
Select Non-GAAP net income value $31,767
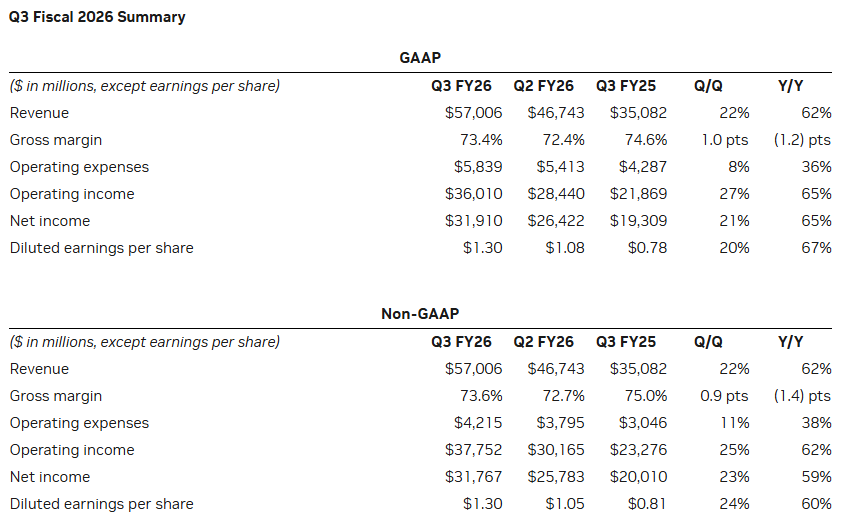tap(474, 477)
